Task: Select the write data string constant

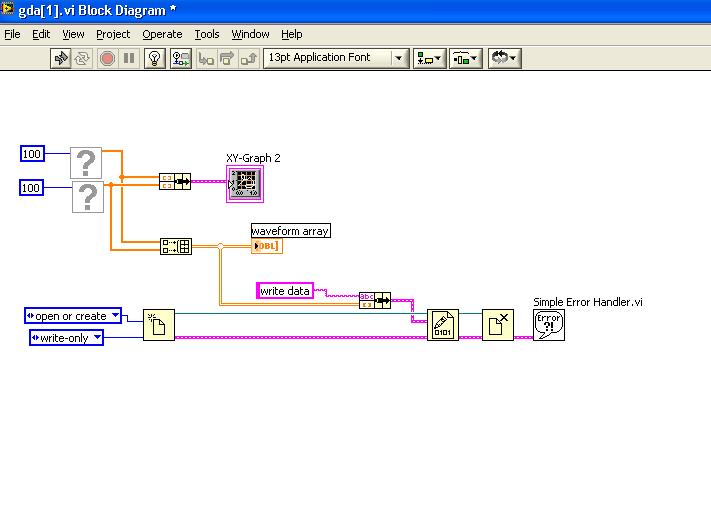Action: [285, 291]
